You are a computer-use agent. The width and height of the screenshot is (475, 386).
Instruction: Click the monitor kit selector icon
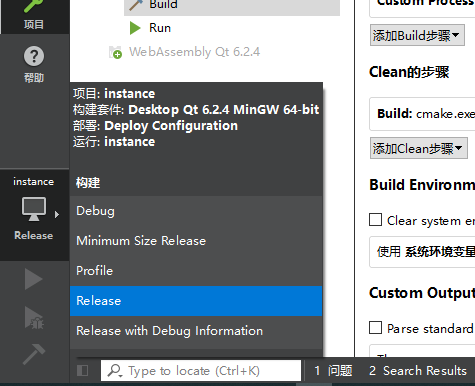click(34, 209)
